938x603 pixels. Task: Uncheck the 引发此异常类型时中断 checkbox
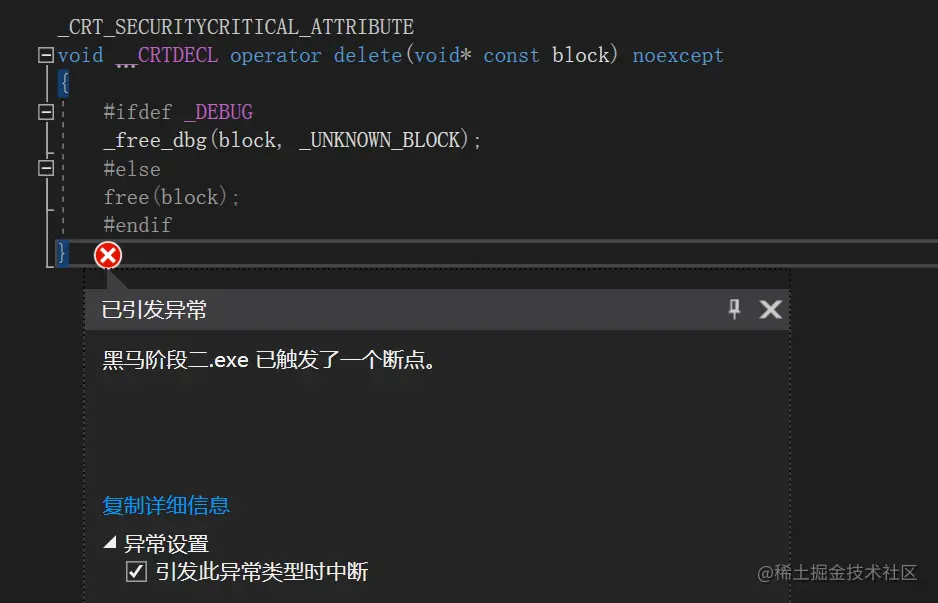pyautogui.click(x=136, y=571)
